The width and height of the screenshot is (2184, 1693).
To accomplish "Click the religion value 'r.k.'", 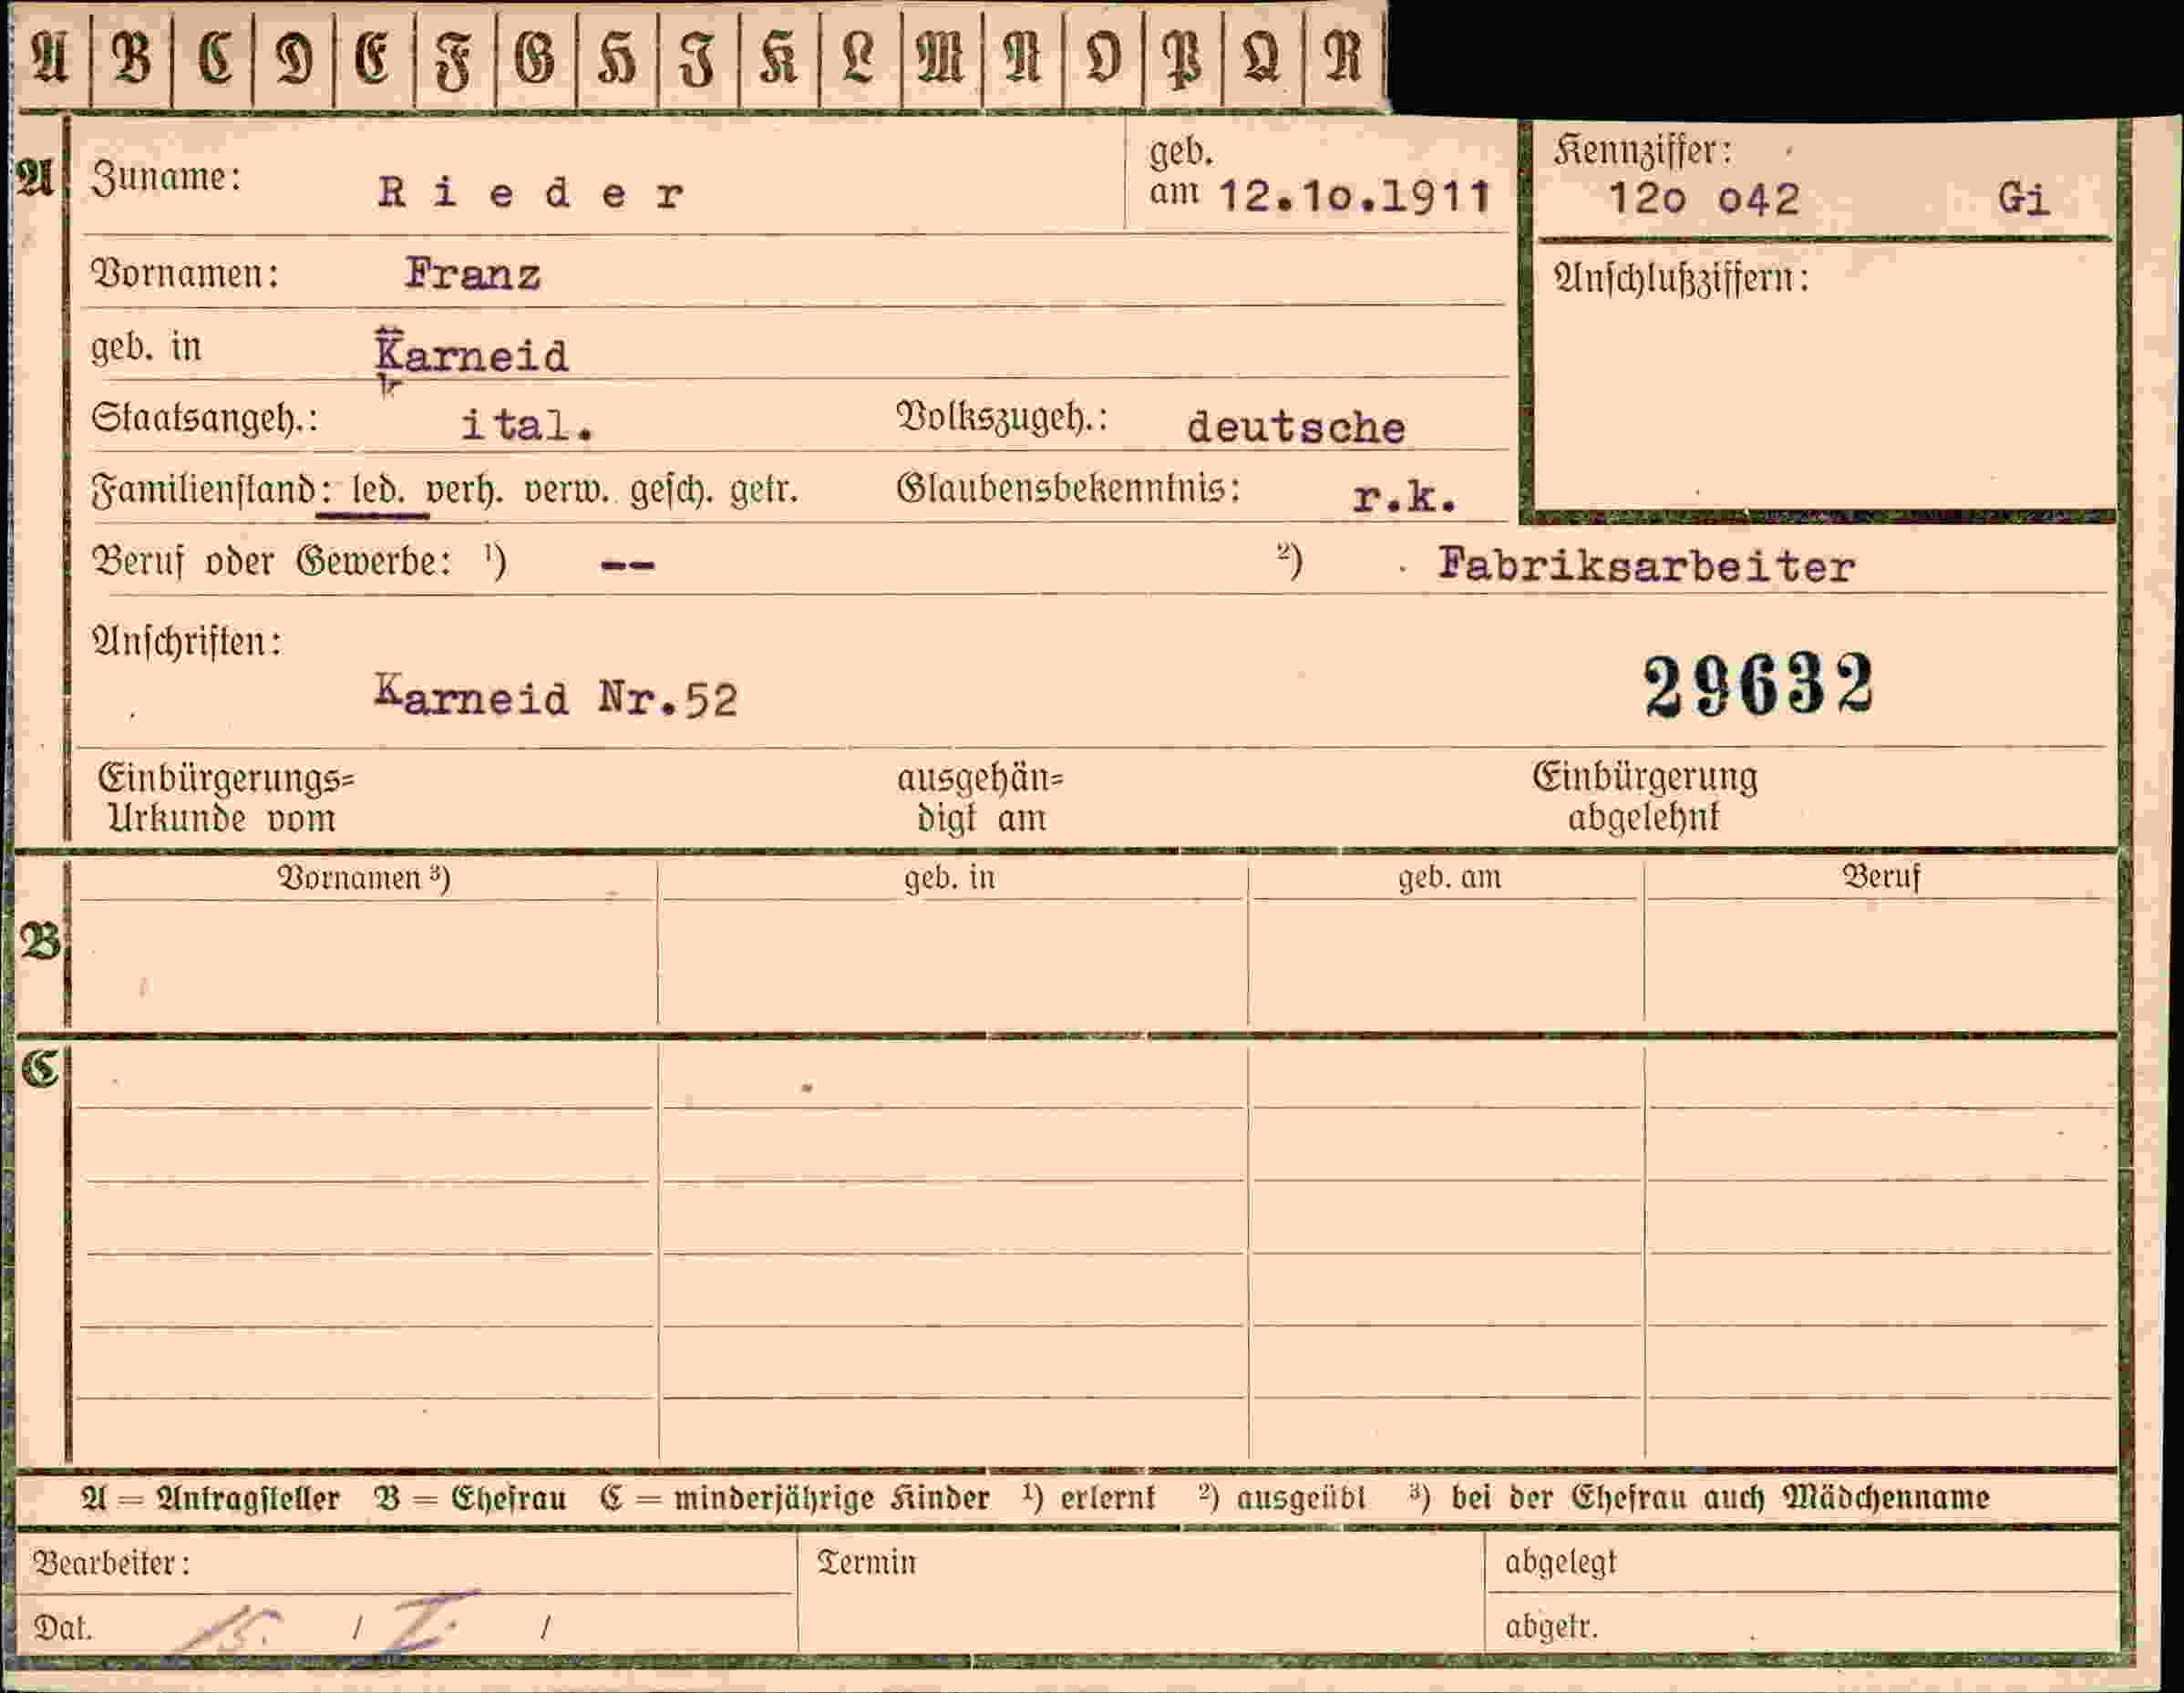I will pyautogui.click(x=1404, y=498).
